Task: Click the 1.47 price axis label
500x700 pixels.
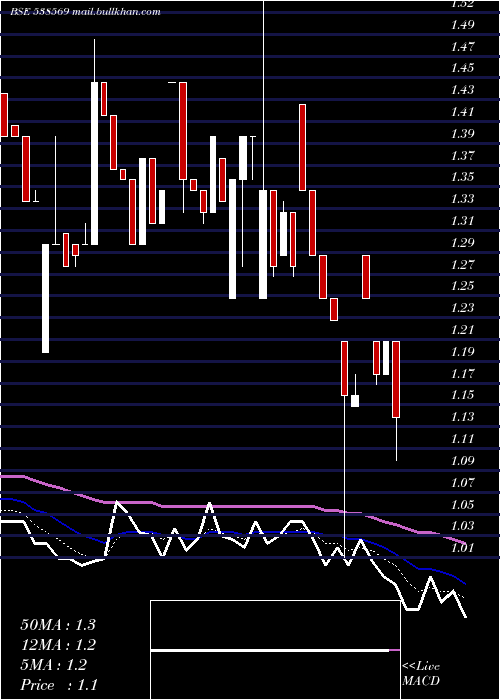Action: (x=462, y=46)
